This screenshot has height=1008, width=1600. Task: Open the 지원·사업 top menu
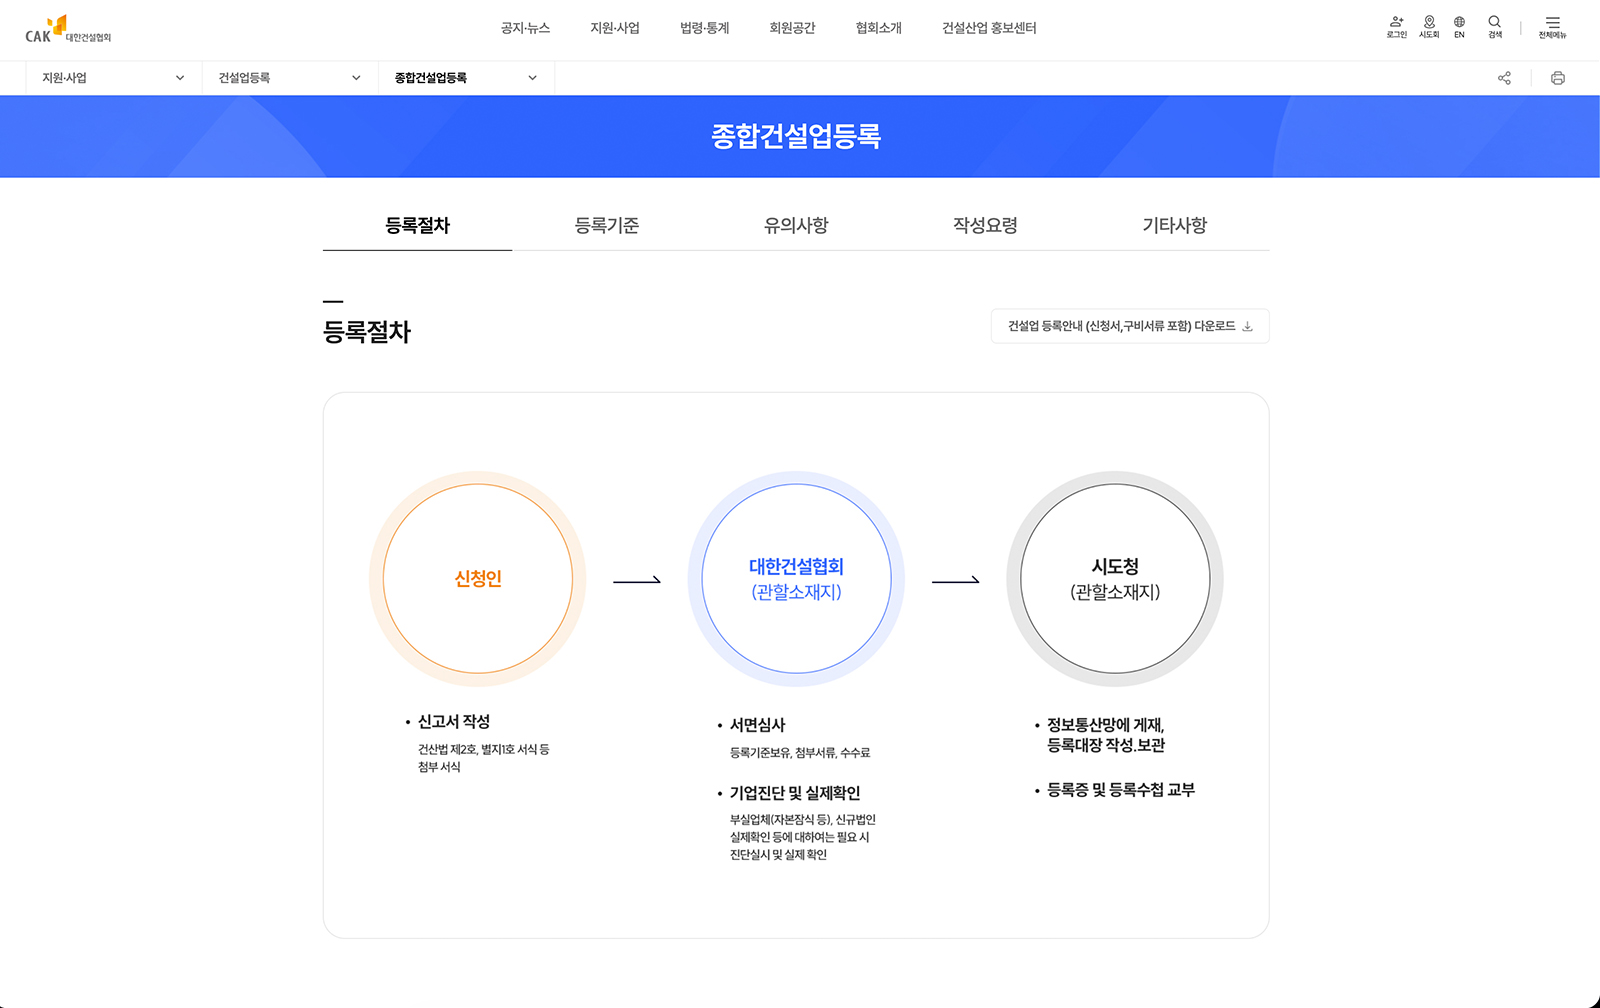pyautogui.click(x=615, y=28)
